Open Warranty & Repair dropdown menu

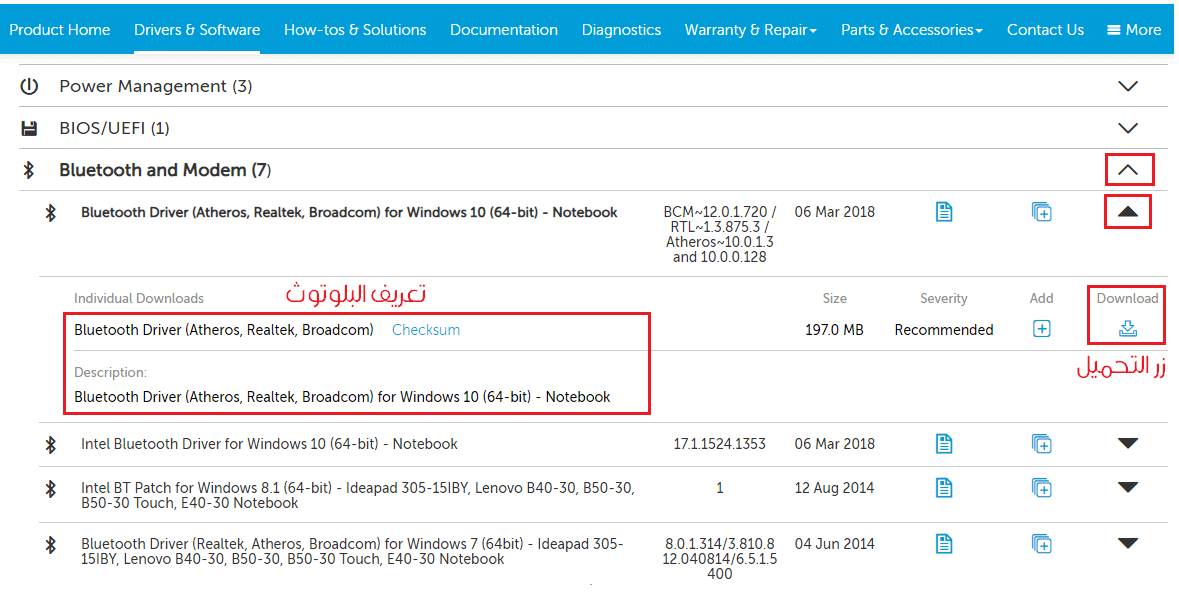click(750, 30)
